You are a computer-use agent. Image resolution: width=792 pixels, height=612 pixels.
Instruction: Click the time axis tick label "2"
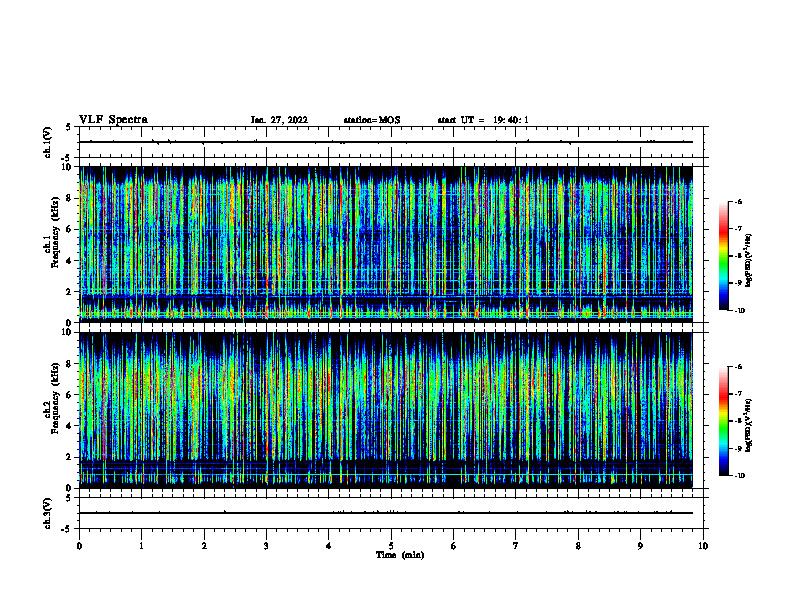click(204, 546)
